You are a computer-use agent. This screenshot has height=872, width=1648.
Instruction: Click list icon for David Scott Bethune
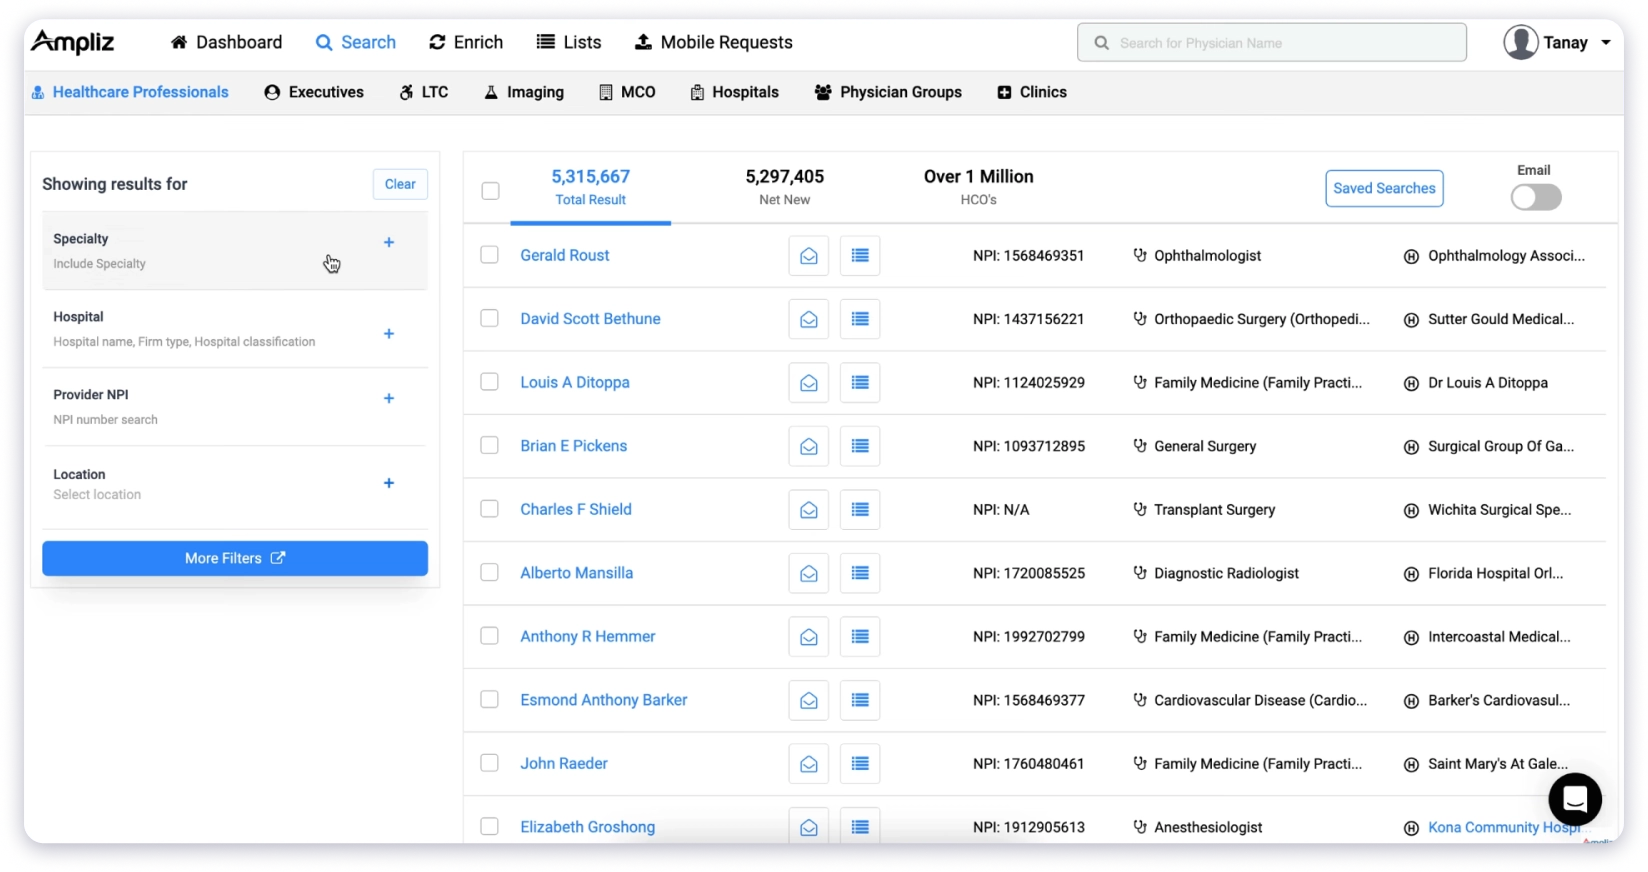pos(860,319)
